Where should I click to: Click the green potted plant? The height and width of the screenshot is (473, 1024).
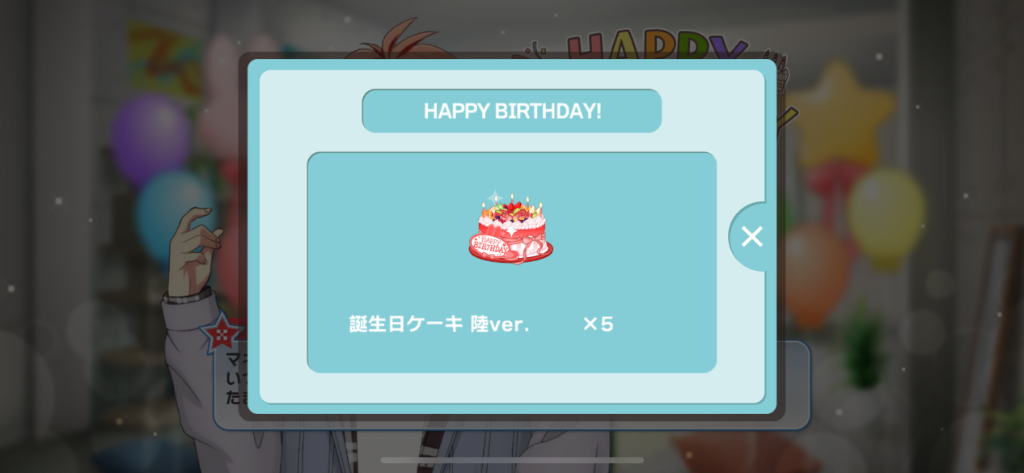pyautogui.click(x=863, y=348)
